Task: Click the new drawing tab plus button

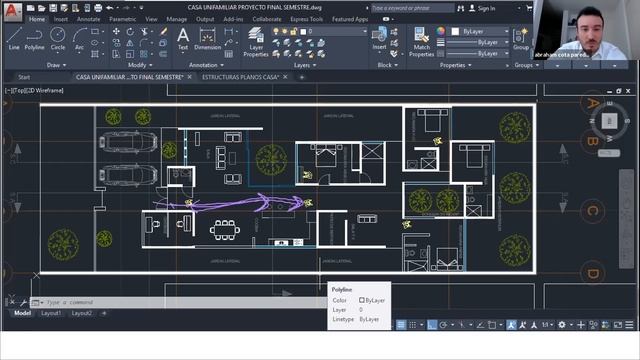Action: click(x=302, y=77)
